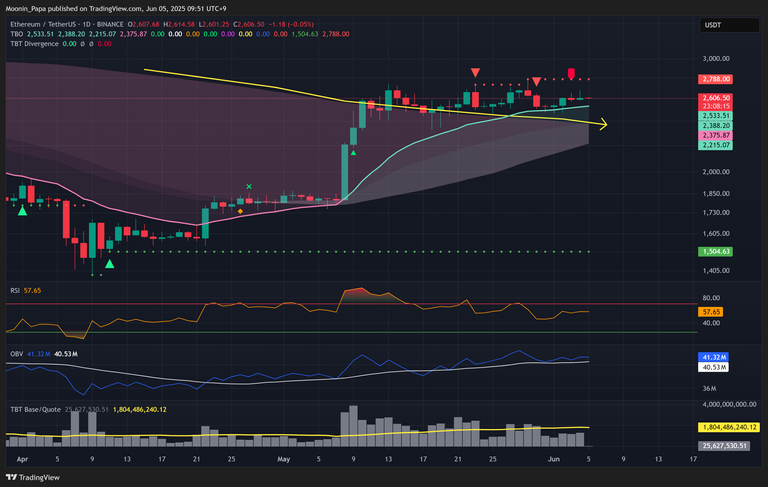Click the green triangle below the April 11 low

pyautogui.click(x=110, y=264)
